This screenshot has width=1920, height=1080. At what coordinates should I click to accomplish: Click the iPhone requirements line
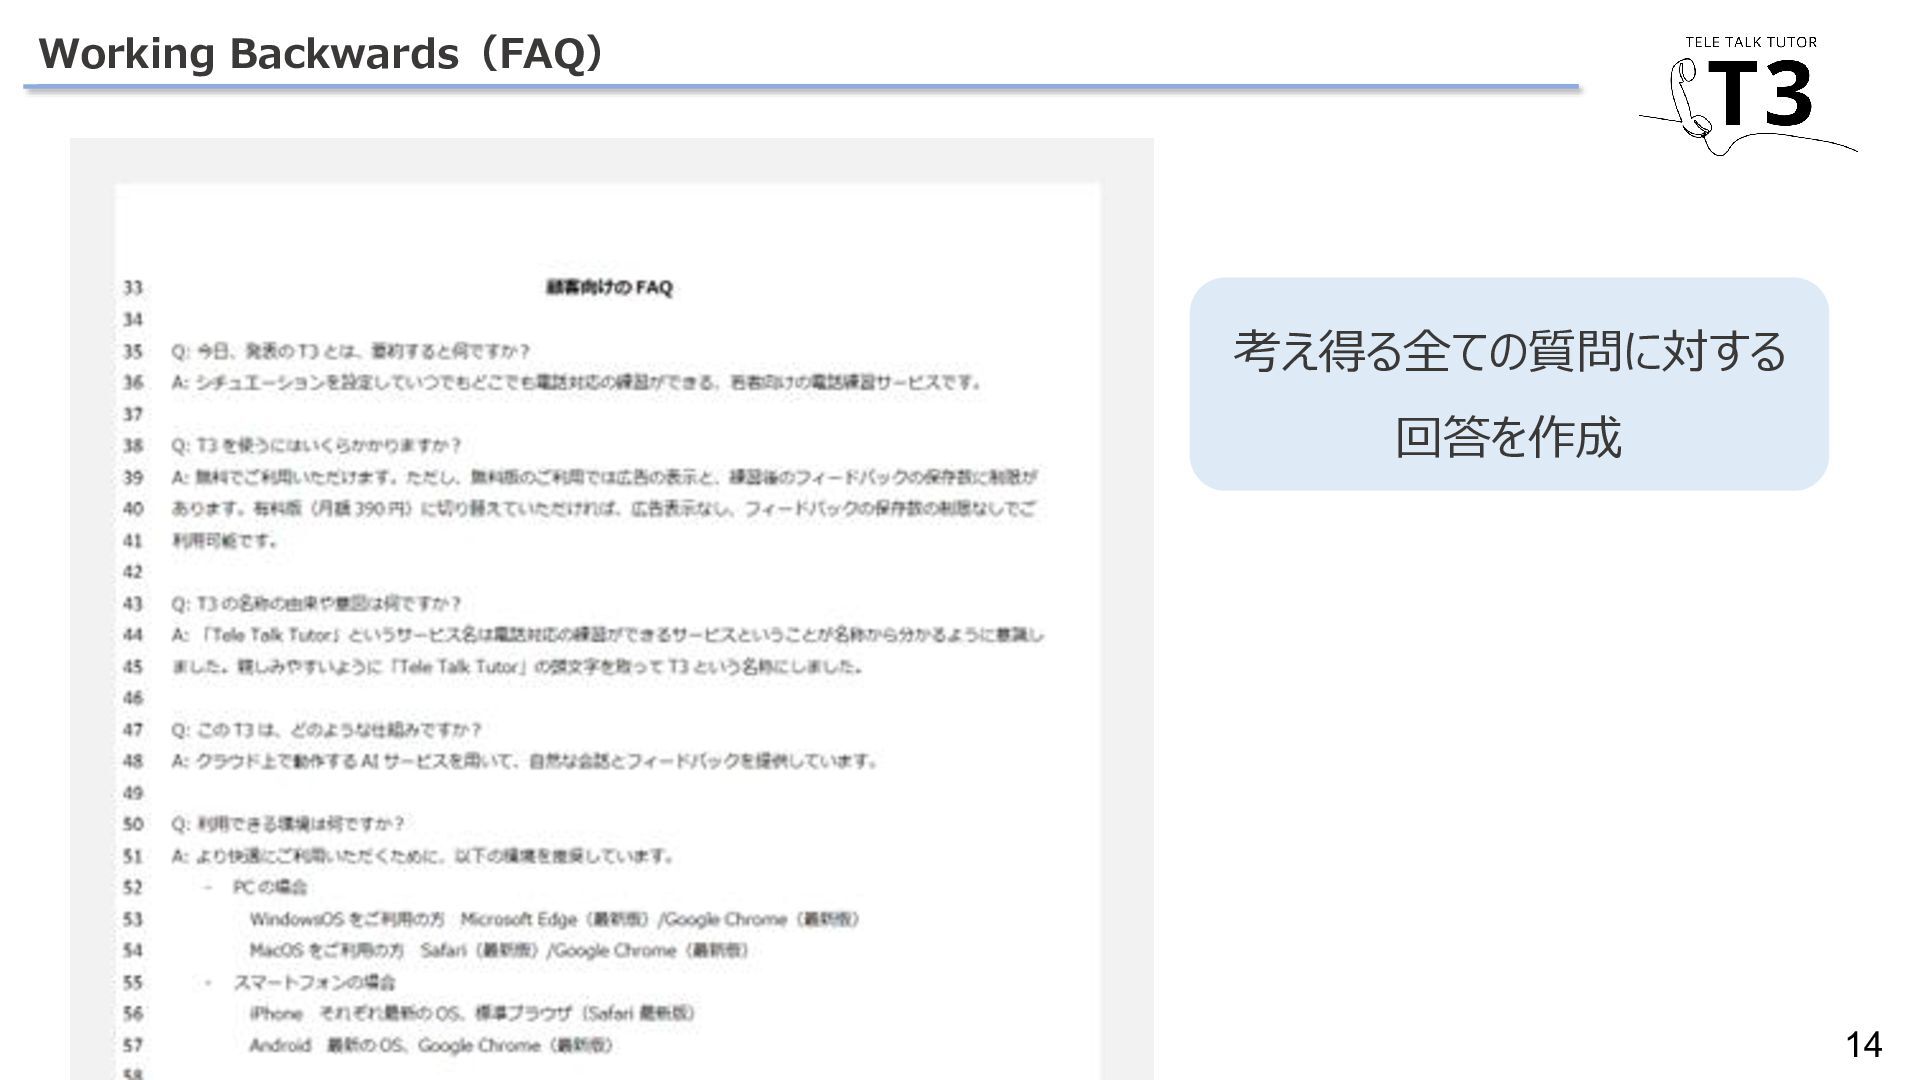click(x=472, y=1013)
